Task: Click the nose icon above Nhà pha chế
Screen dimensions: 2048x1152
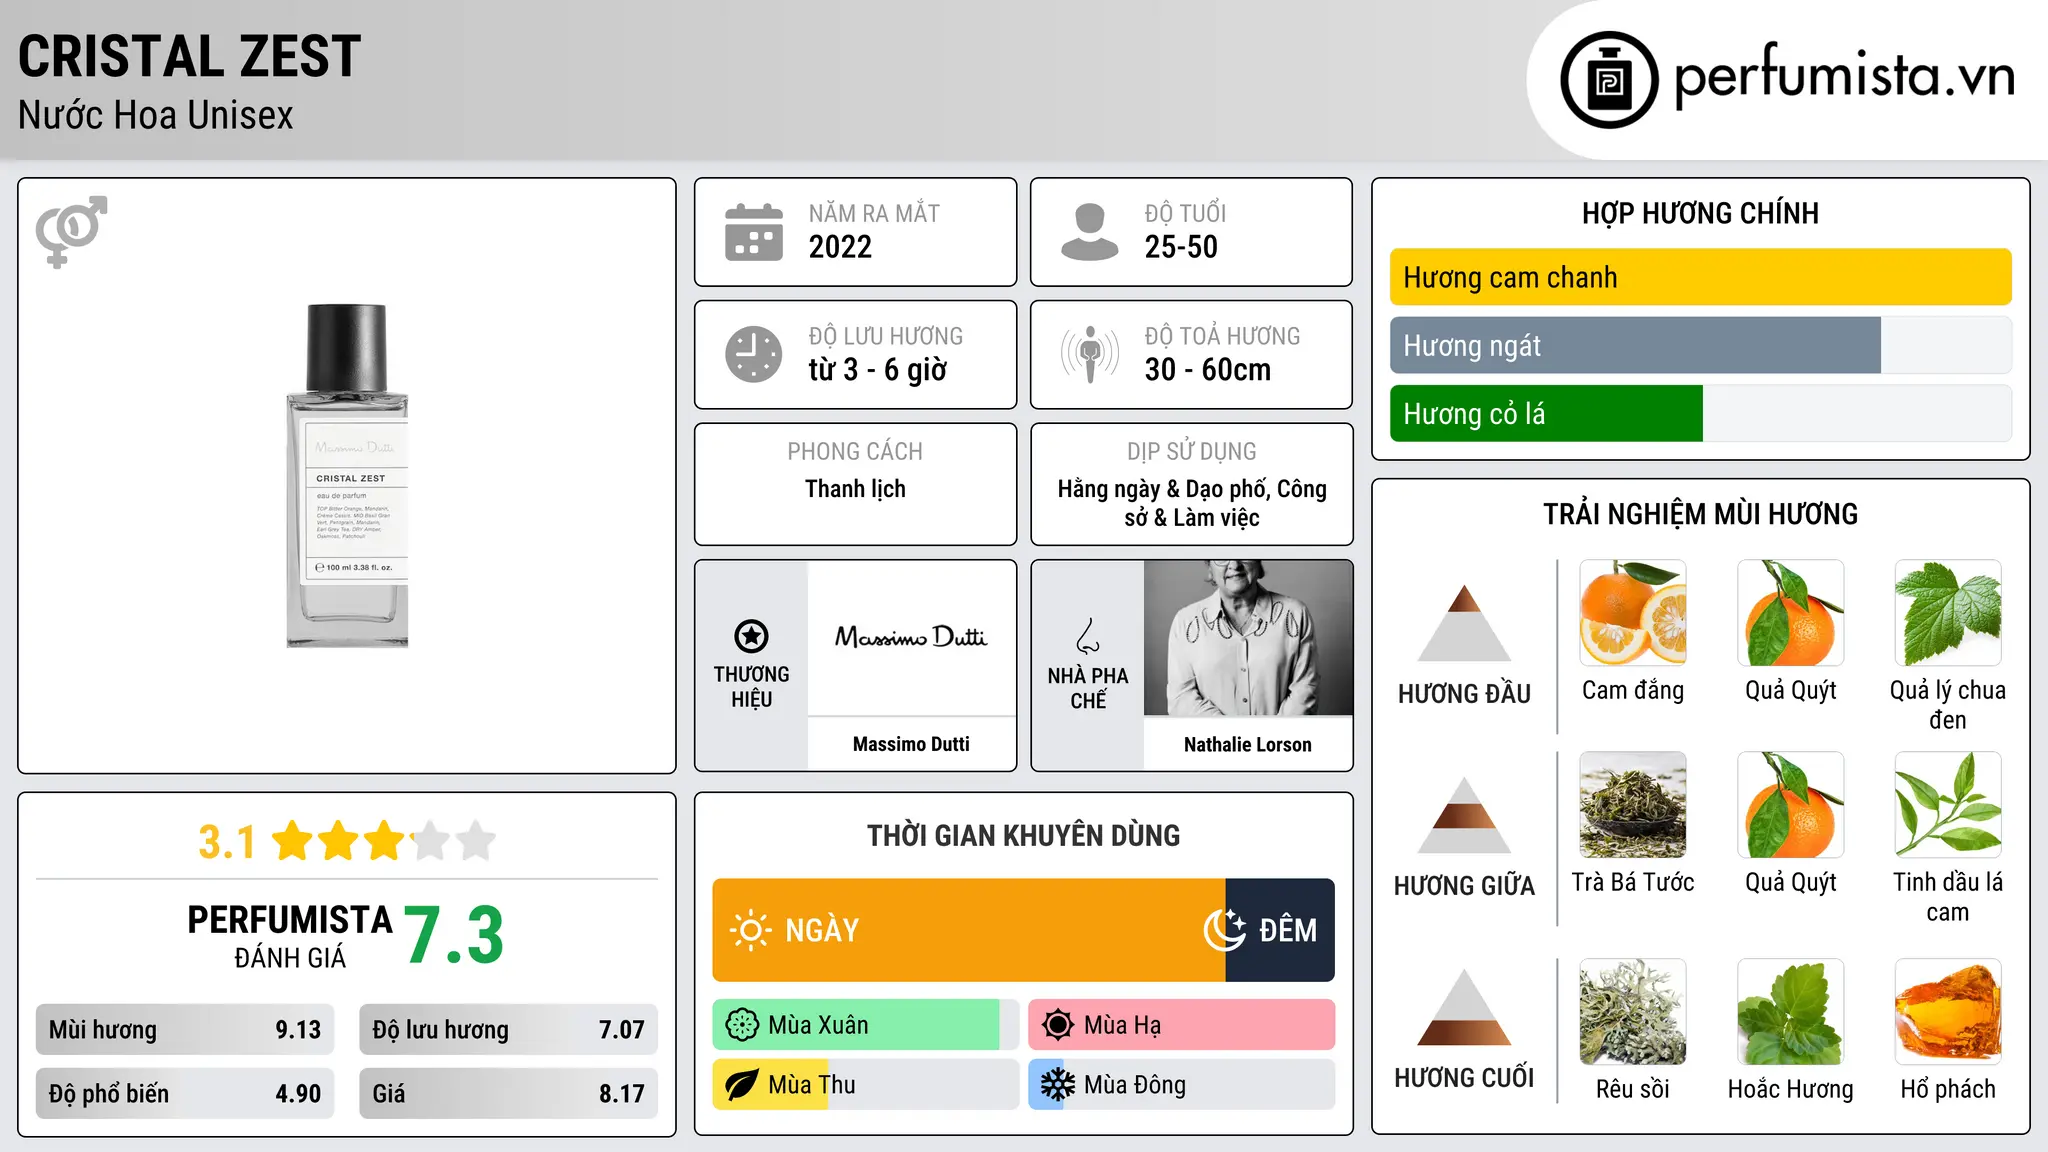Action: (x=1088, y=636)
